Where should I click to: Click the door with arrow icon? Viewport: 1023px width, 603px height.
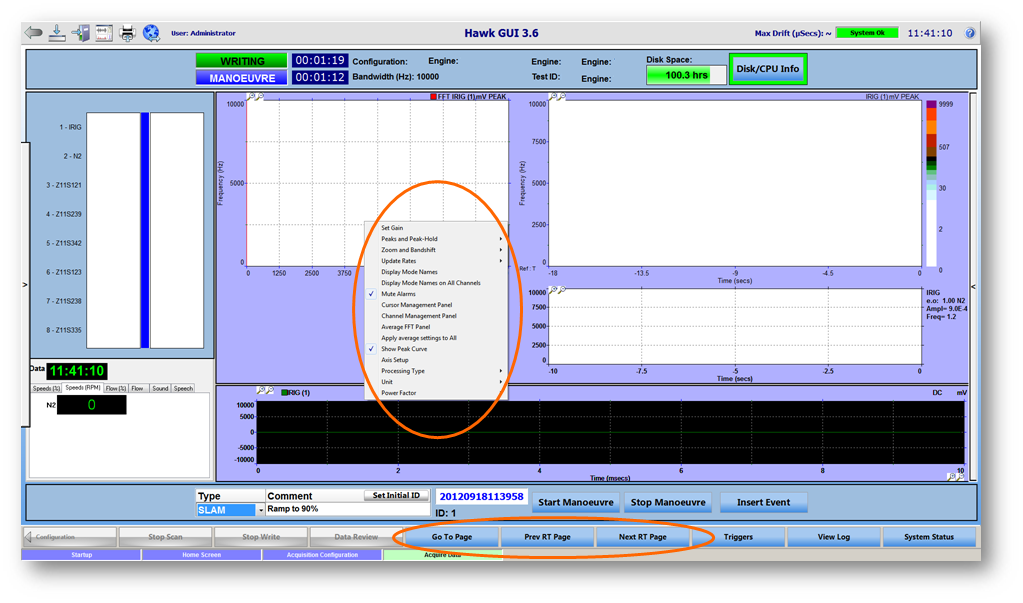(81, 33)
